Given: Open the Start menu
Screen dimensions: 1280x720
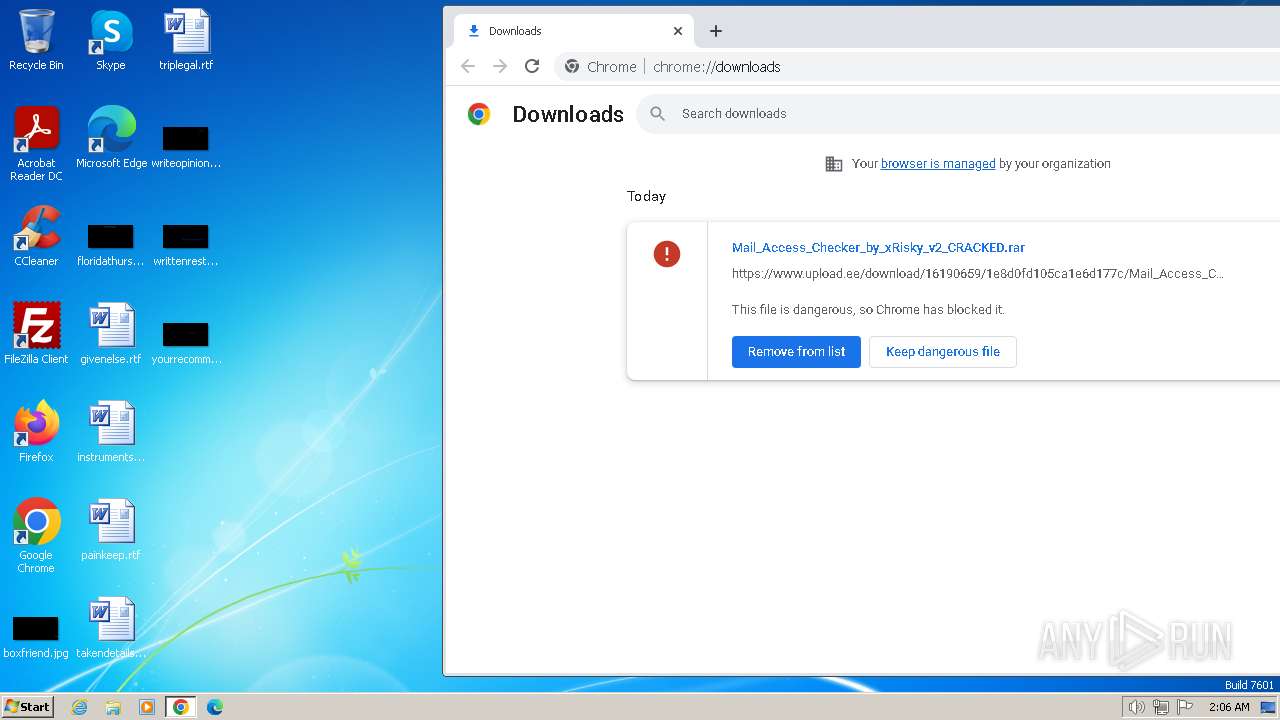Looking at the screenshot, I should pos(27,707).
